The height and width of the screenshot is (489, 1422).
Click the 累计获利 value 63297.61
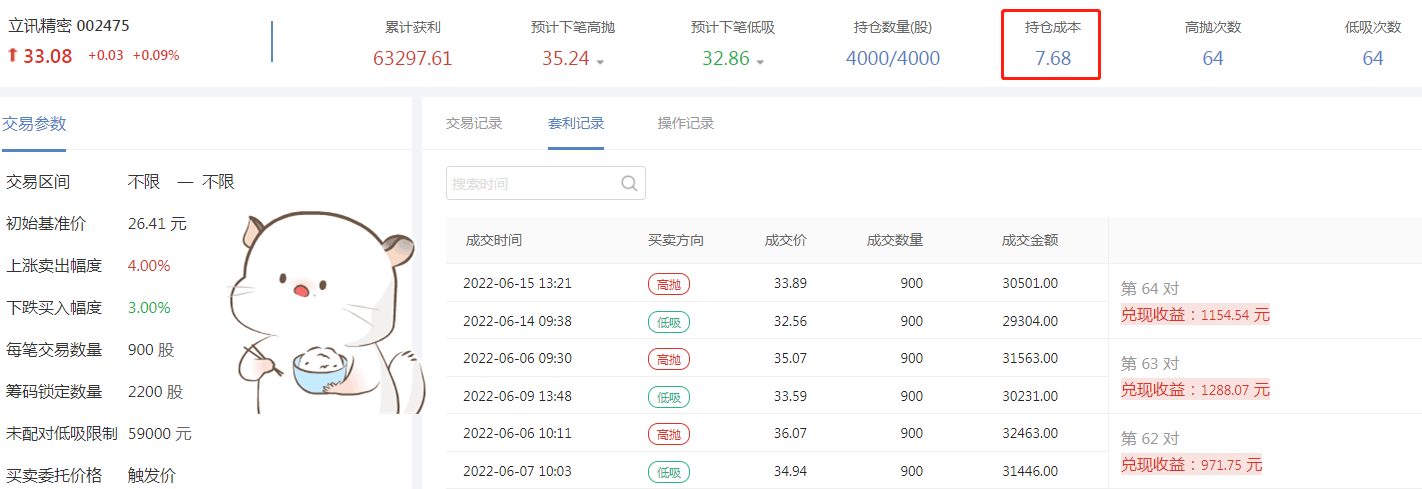click(x=413, y=58)
